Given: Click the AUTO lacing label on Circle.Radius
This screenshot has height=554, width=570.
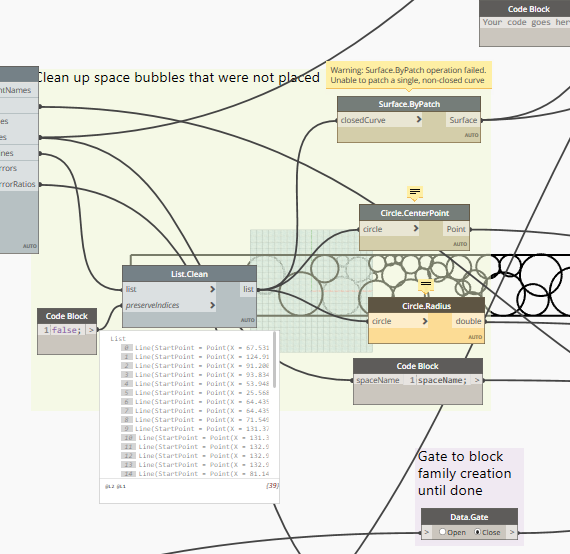Looking at the screenshot, I should [x=475, y=337].
